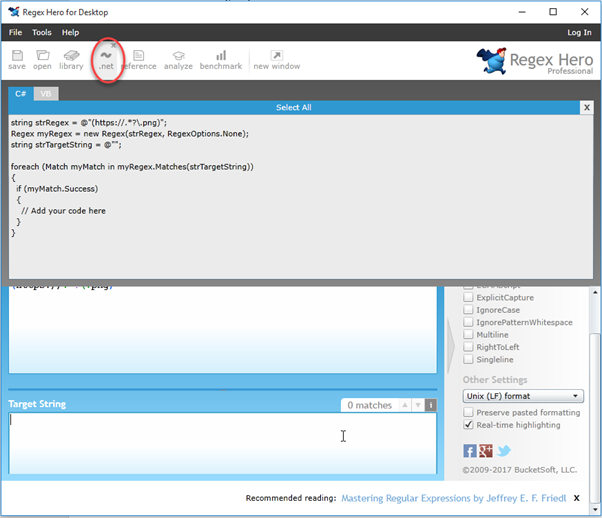Enable IgnorePatternWhitespace option
602x518 pixels.
click(x=468, y=322)
